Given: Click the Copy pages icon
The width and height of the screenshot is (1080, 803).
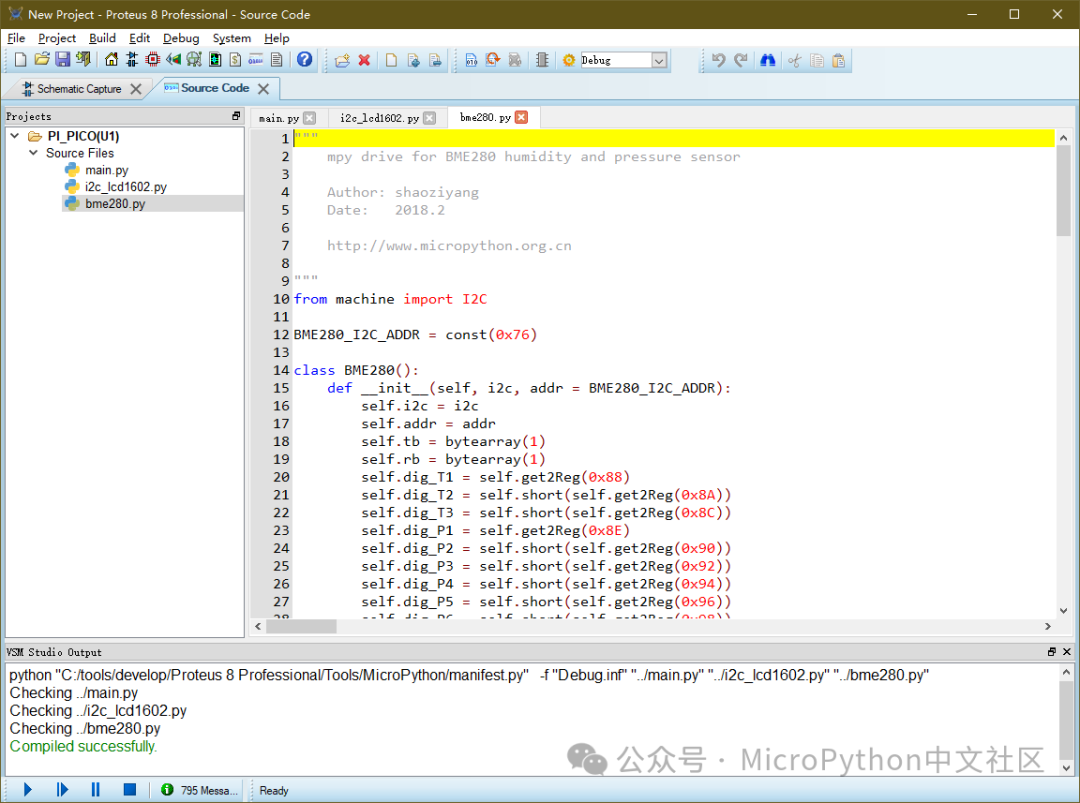Looking at the screenshot, I should point(817,61).
